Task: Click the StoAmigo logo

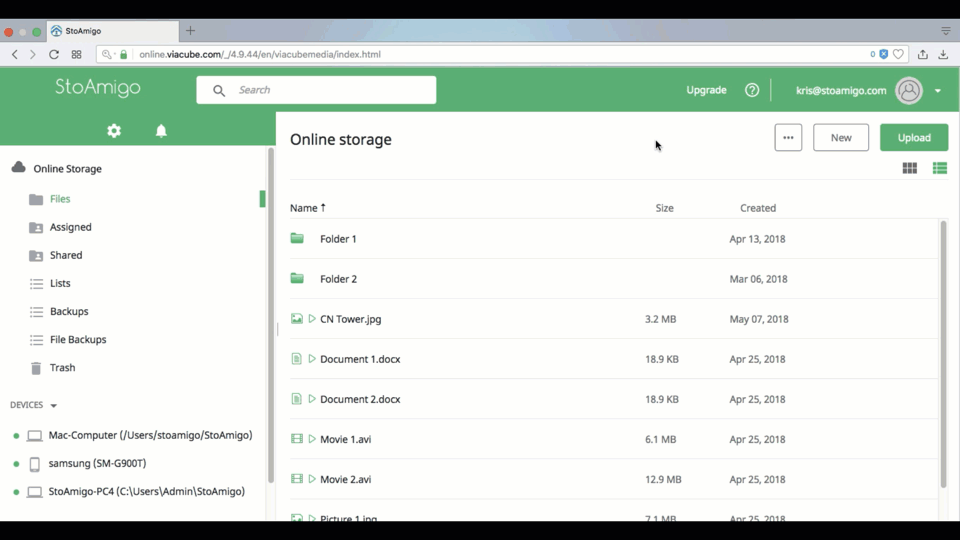Action: coord(98,88)
